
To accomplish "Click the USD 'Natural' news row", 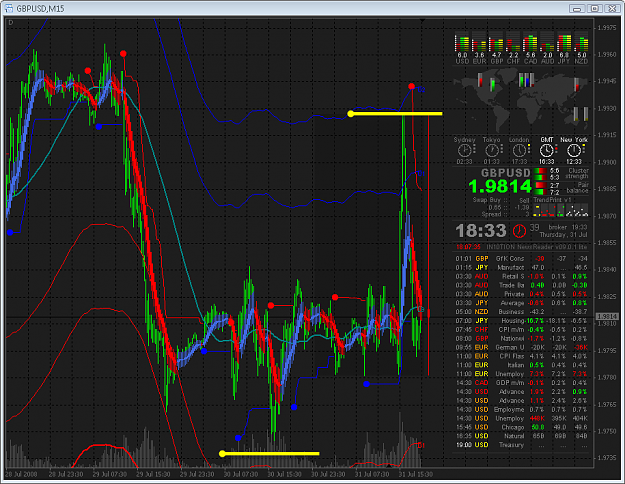I will click(x=521, y=436).
